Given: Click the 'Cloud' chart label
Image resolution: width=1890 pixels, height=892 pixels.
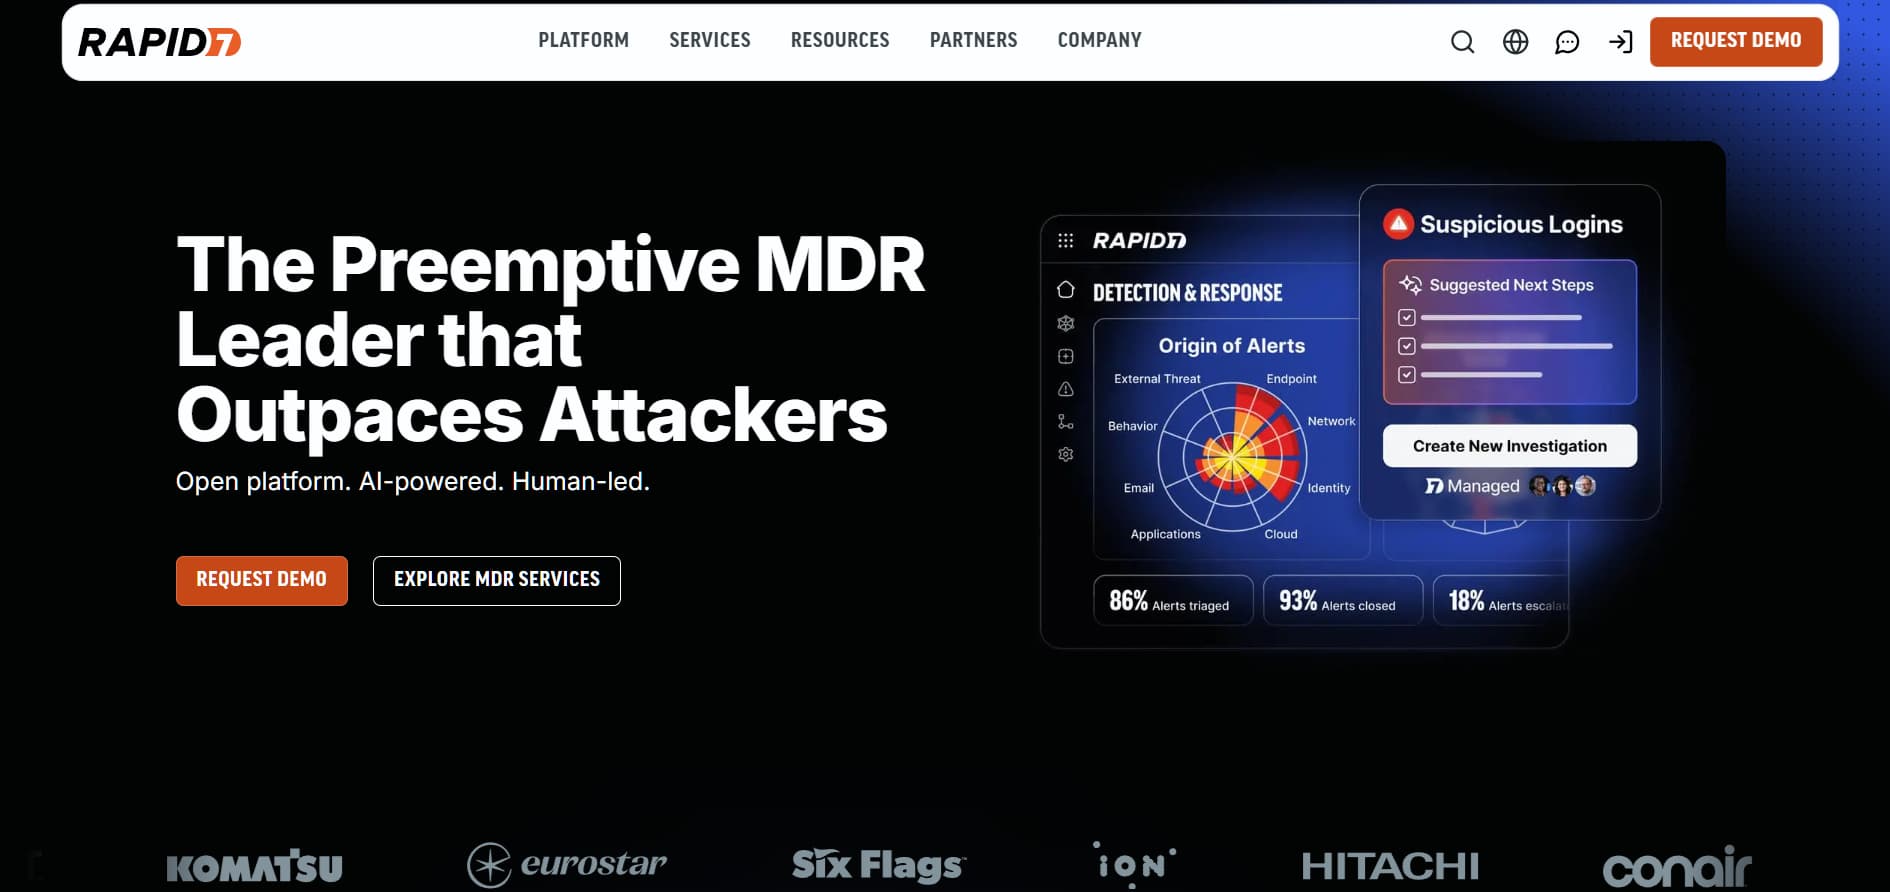Looking at the screenshot, I should (1280, 534).
